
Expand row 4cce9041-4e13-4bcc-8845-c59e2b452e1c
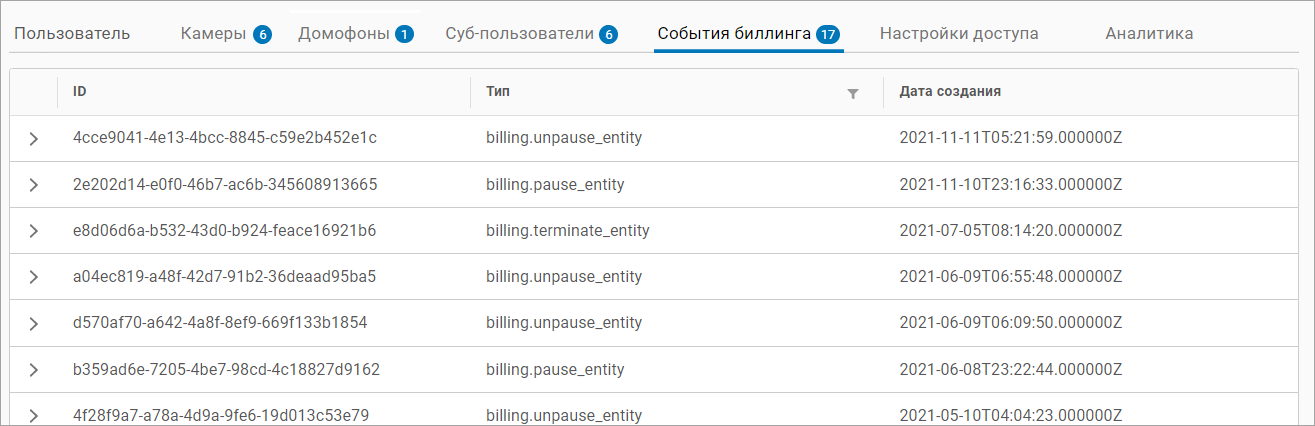(x=34, y=139)
